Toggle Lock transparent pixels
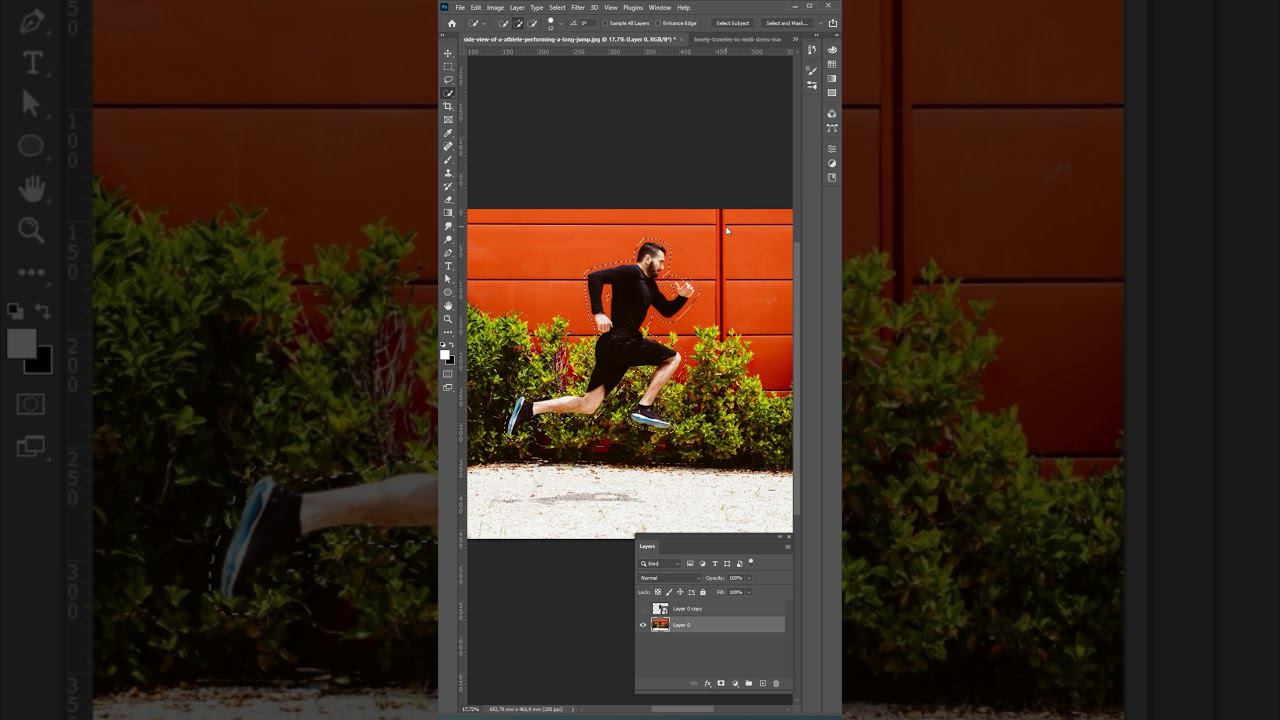Screen dimensions: 1280x720 (x=657, y=592)
